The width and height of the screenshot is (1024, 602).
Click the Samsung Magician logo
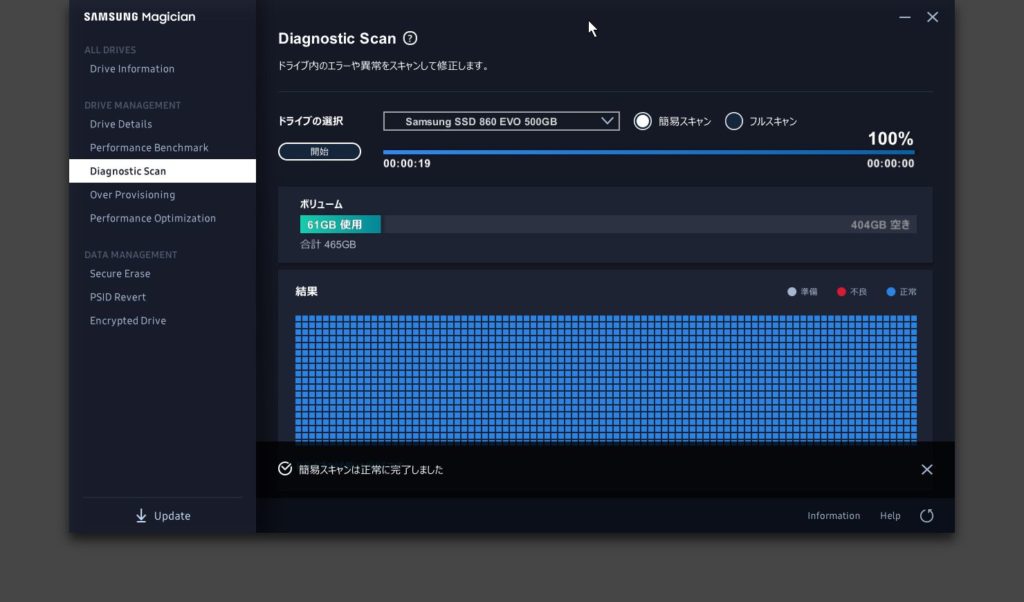coord(140,17)
